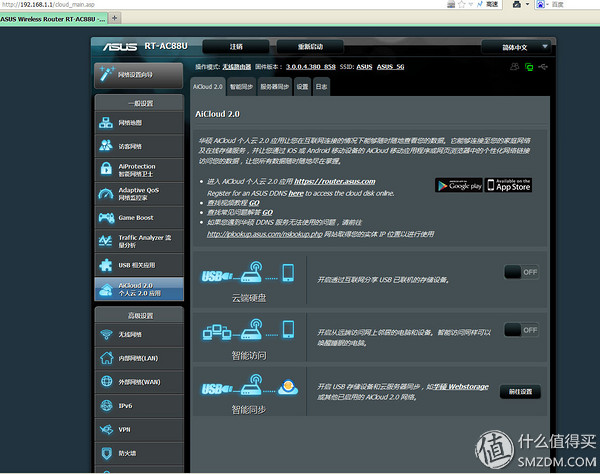Click the operation mode wireless router link

(237, 67)
